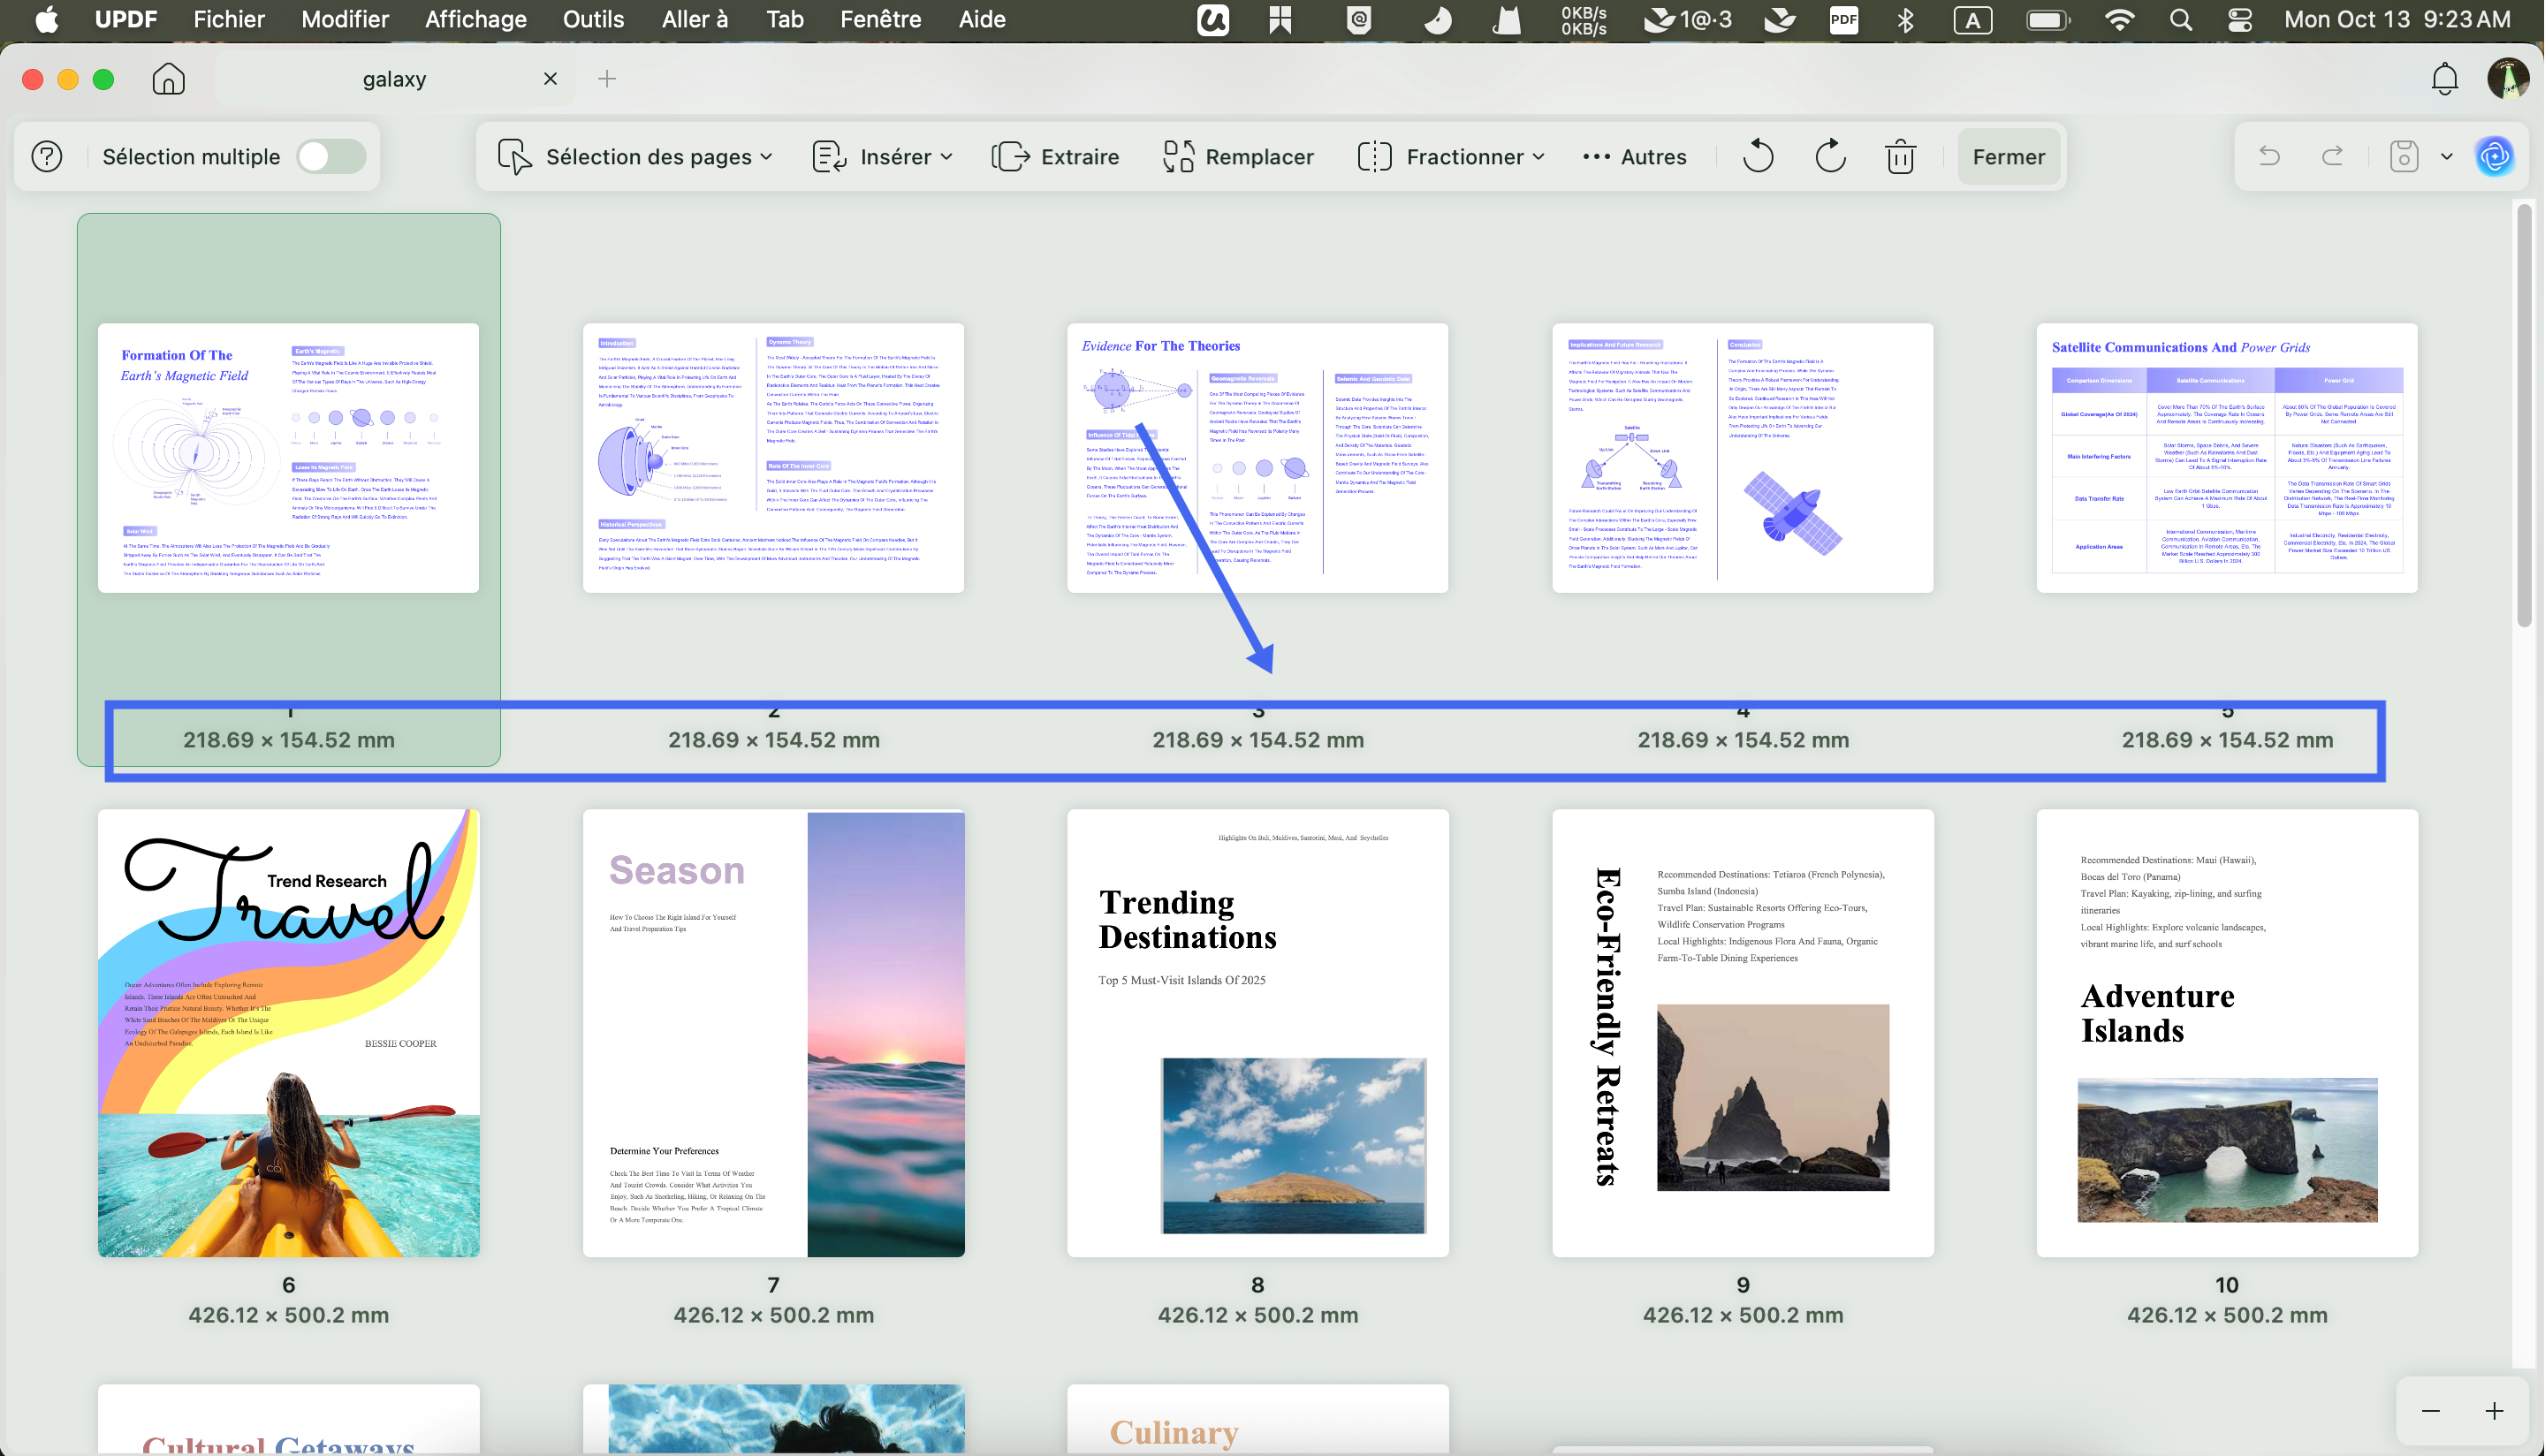Click the Fermer button
Viewport: 2545px width, 1456px height.
pyautogui.click(x=2008, y=157)
